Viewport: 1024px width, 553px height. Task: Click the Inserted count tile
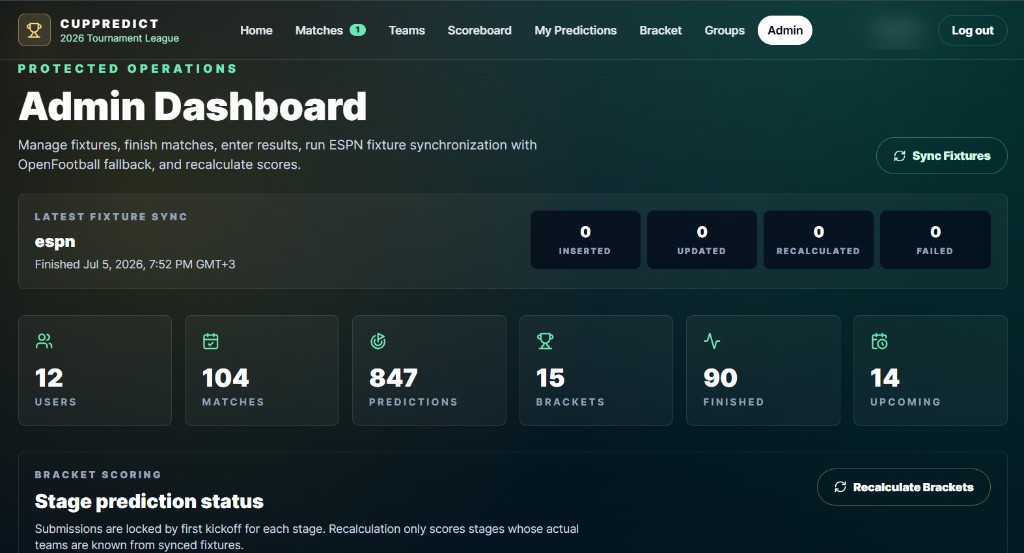pos(585,240)
